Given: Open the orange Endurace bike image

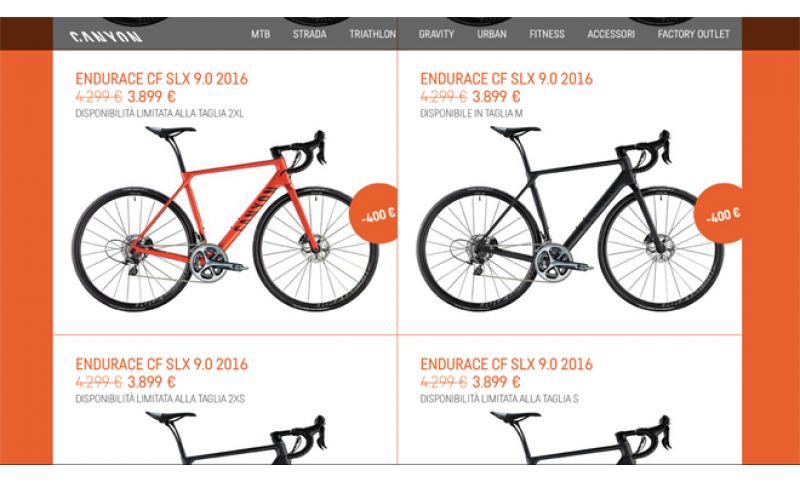Looking at the screenshot, I should (x=225, y=219).
